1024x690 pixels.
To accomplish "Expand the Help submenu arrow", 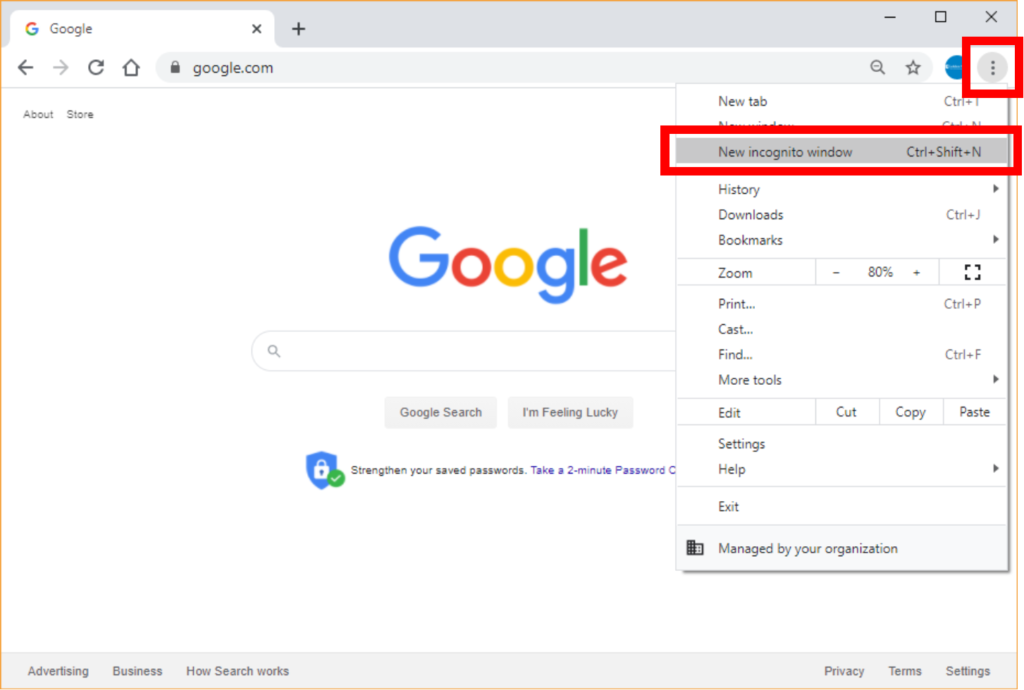I will (x=995, y=469).
